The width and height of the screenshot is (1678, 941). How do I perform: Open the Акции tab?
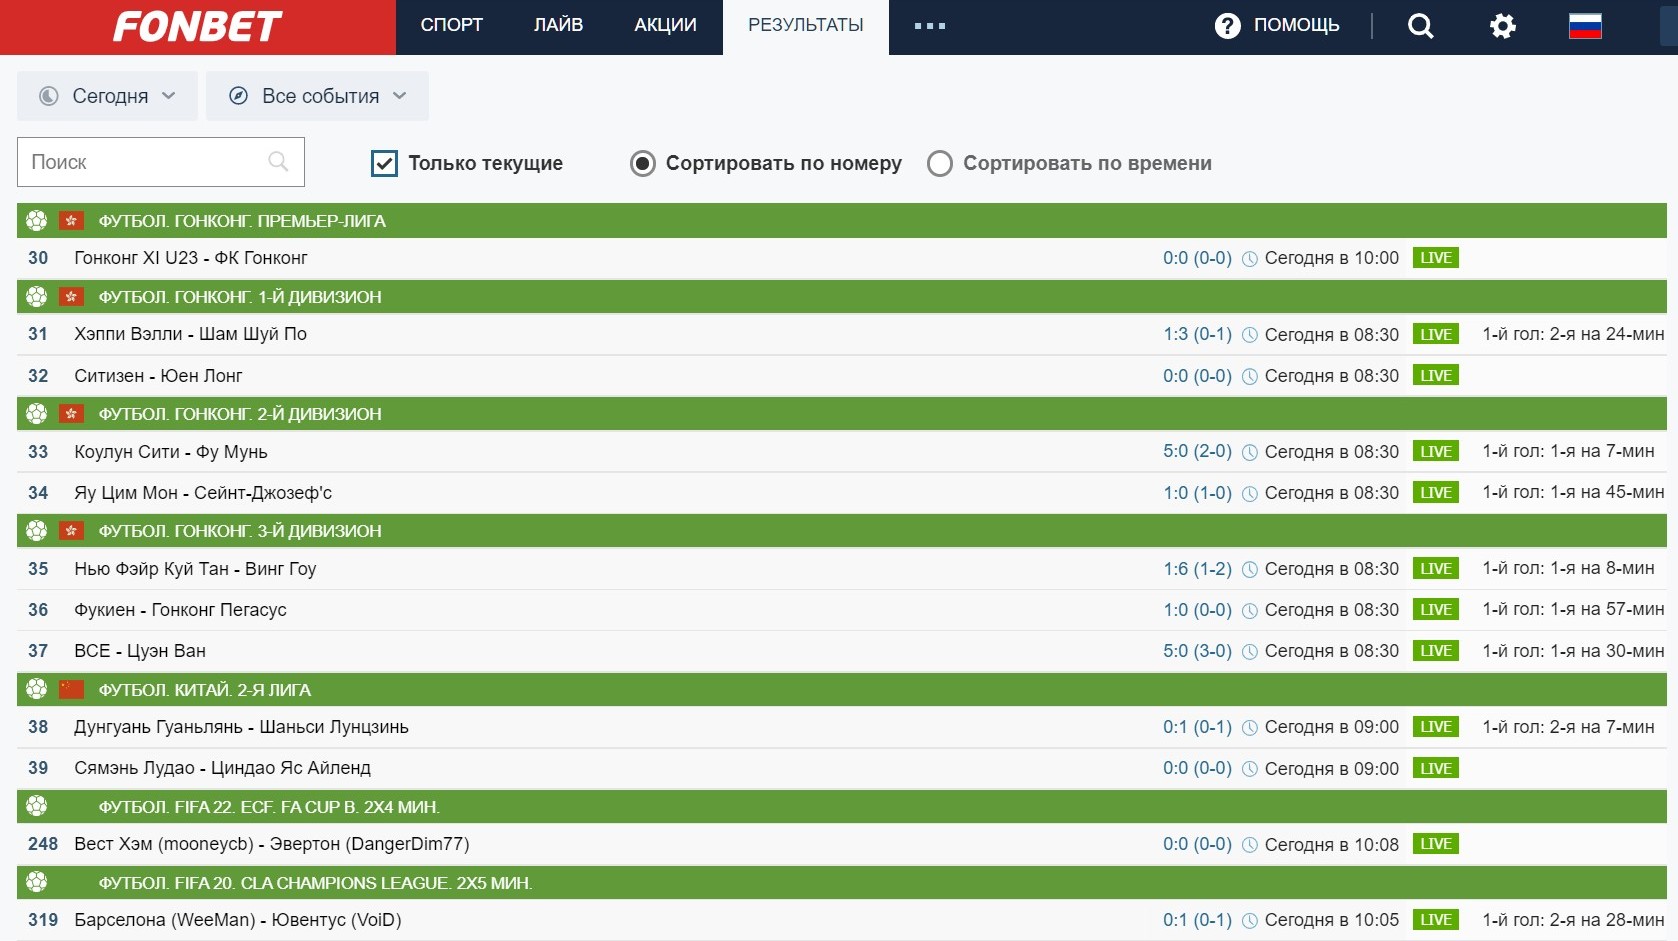coord(665,25)
